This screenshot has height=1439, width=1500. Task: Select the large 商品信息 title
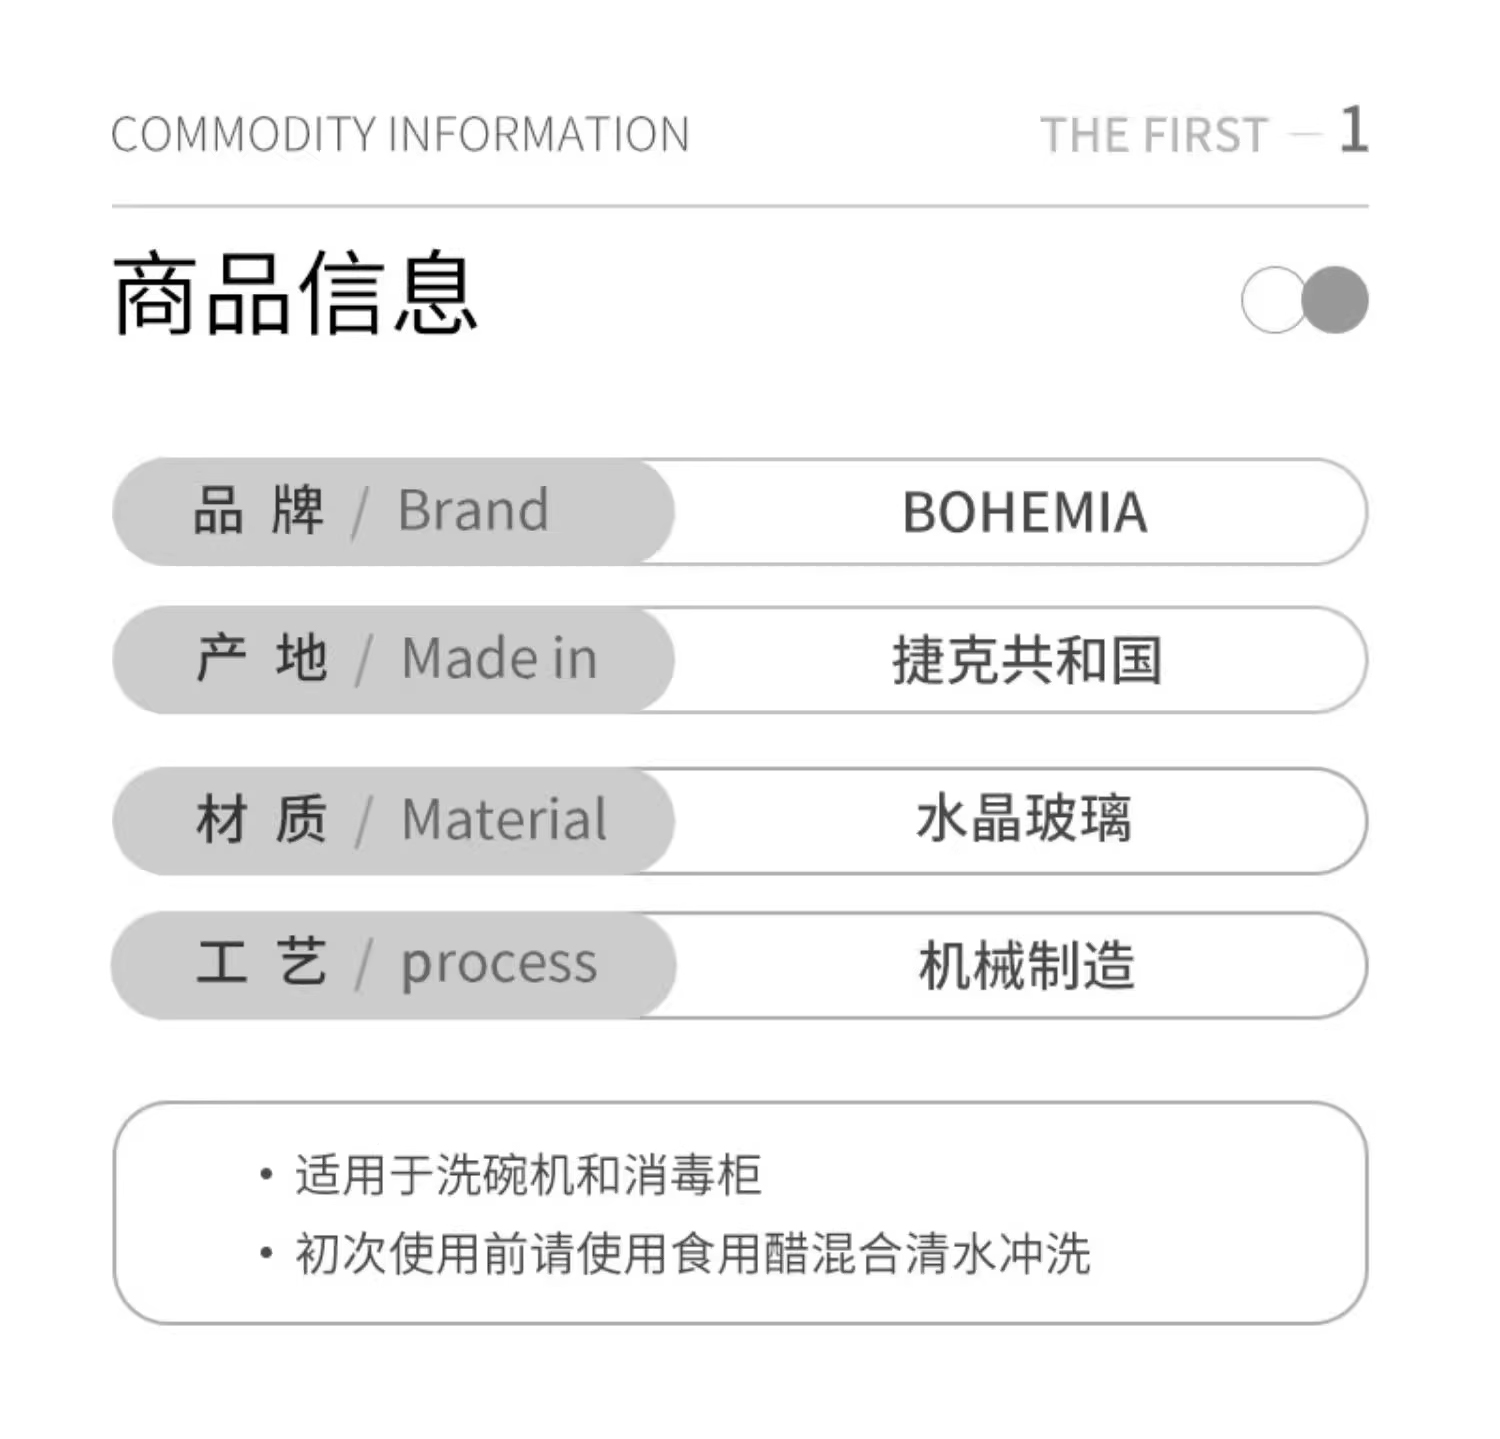pos(295,294)
